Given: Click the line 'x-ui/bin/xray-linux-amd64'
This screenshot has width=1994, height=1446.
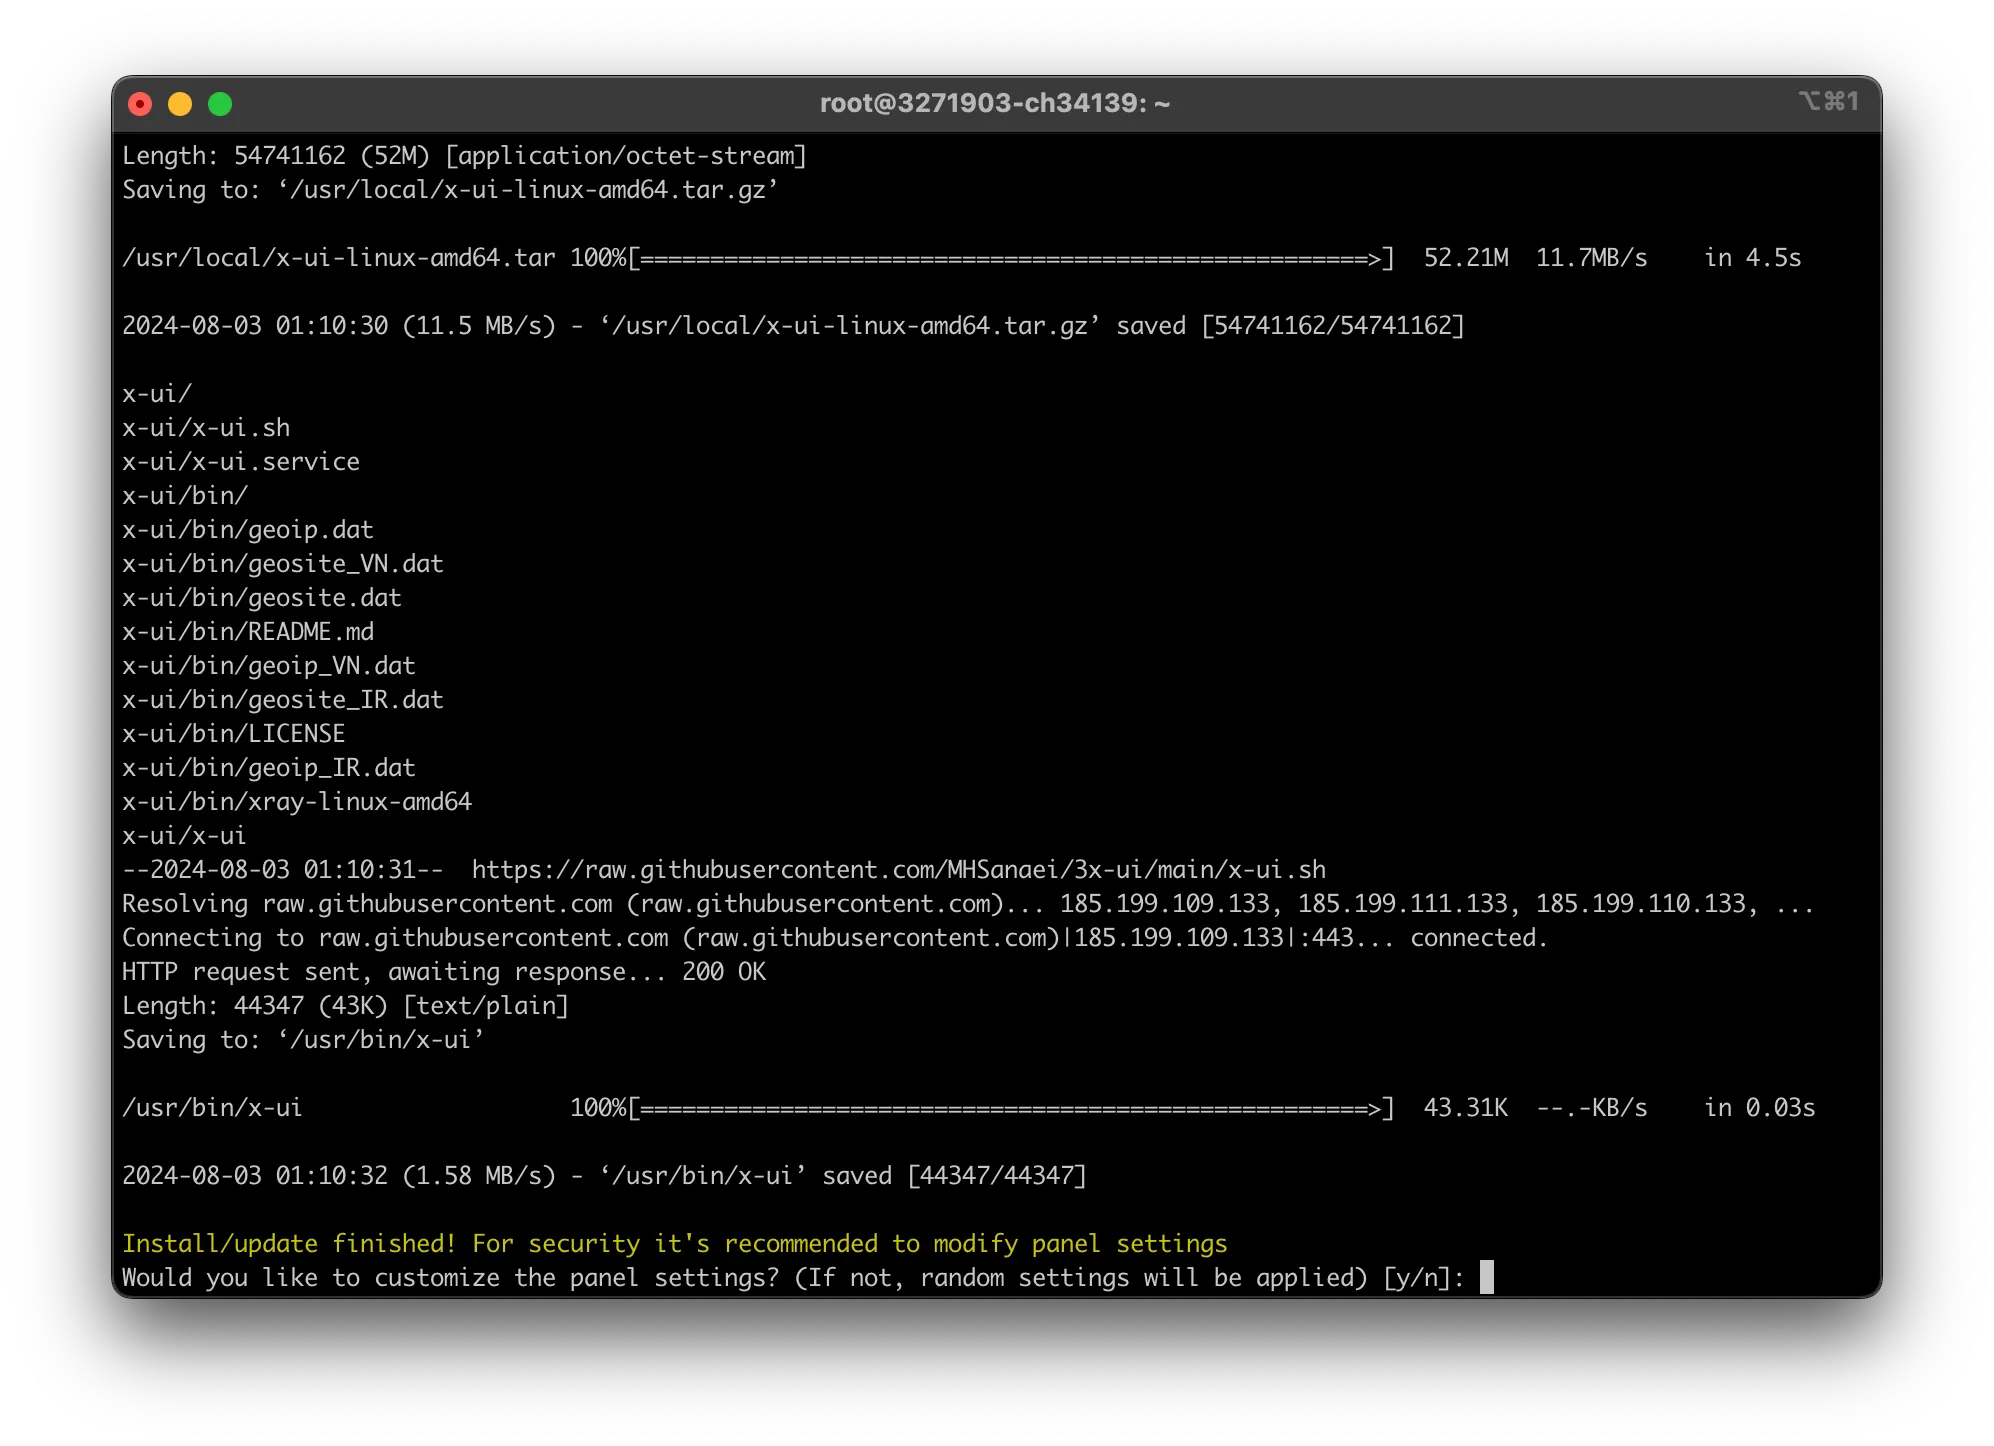Looking at the screenshot, I should pyautogui.click(x=297, y=802).
